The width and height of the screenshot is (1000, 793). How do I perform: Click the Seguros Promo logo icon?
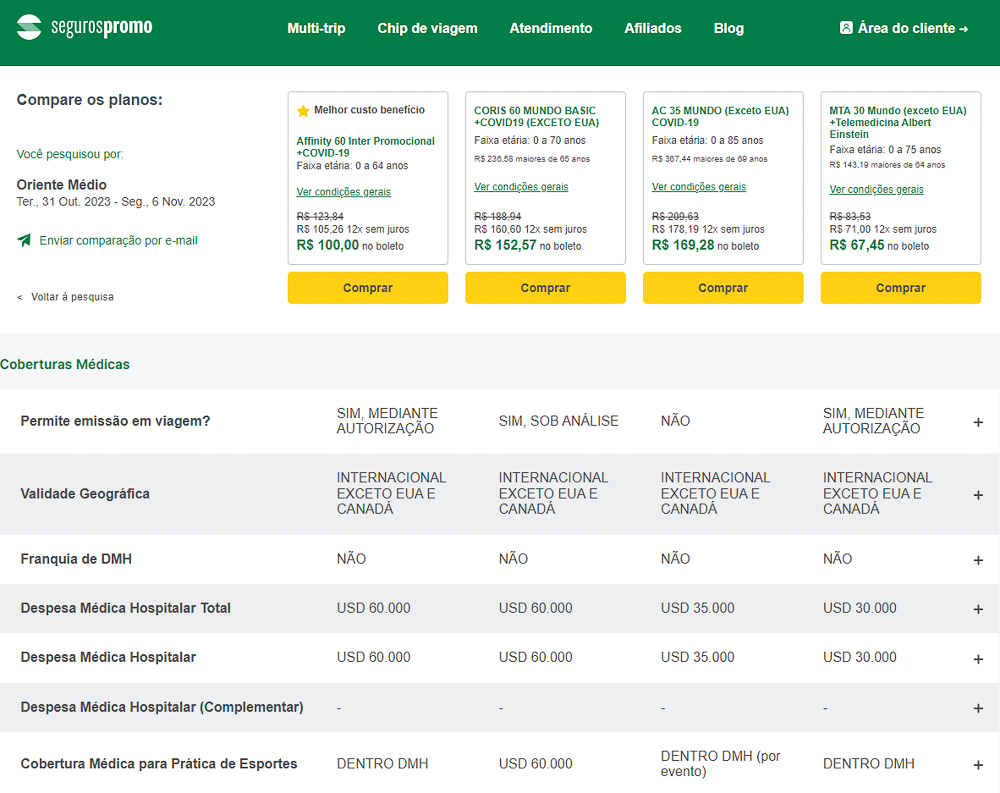pyautogui.click(x=29, y=27)
